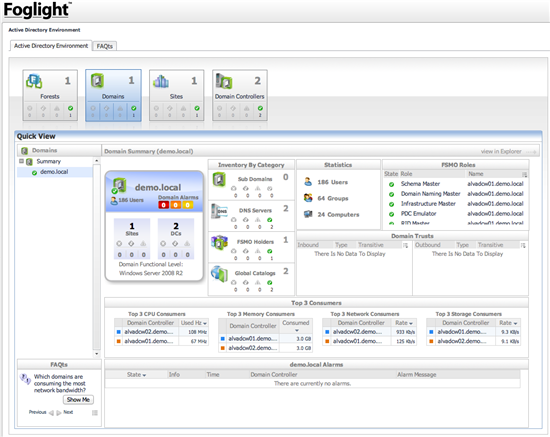The height and width of the screenshot is (437, 550).
Task: Click the 64 Groups statistic
Action: click(x=333, y=198)
